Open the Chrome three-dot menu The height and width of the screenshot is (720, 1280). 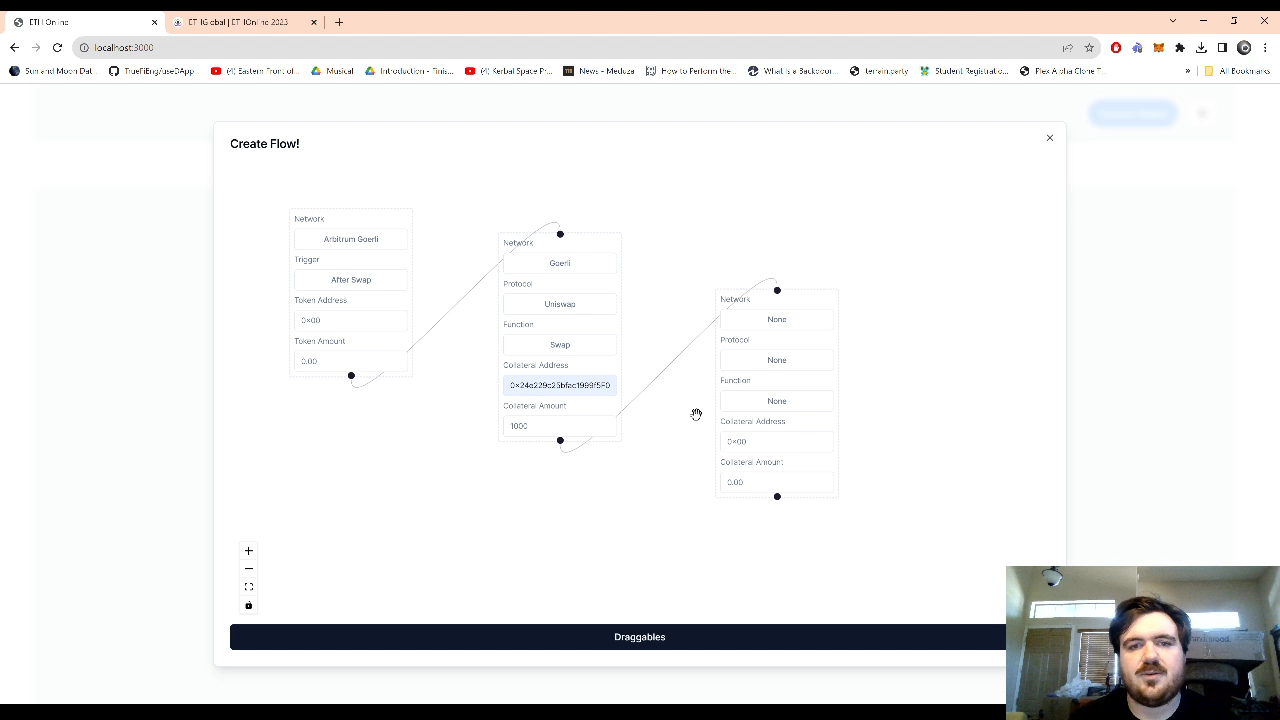(1265, 48)
